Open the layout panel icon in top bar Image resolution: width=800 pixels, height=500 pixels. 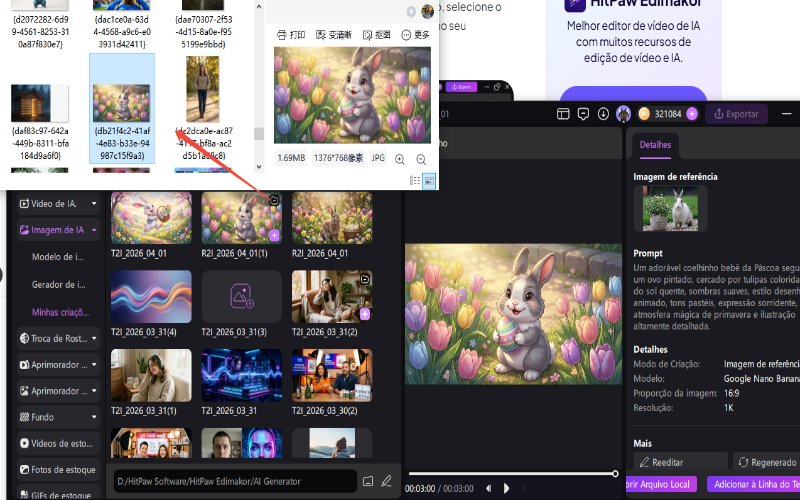pyautogui.click(x=563, y=114)
